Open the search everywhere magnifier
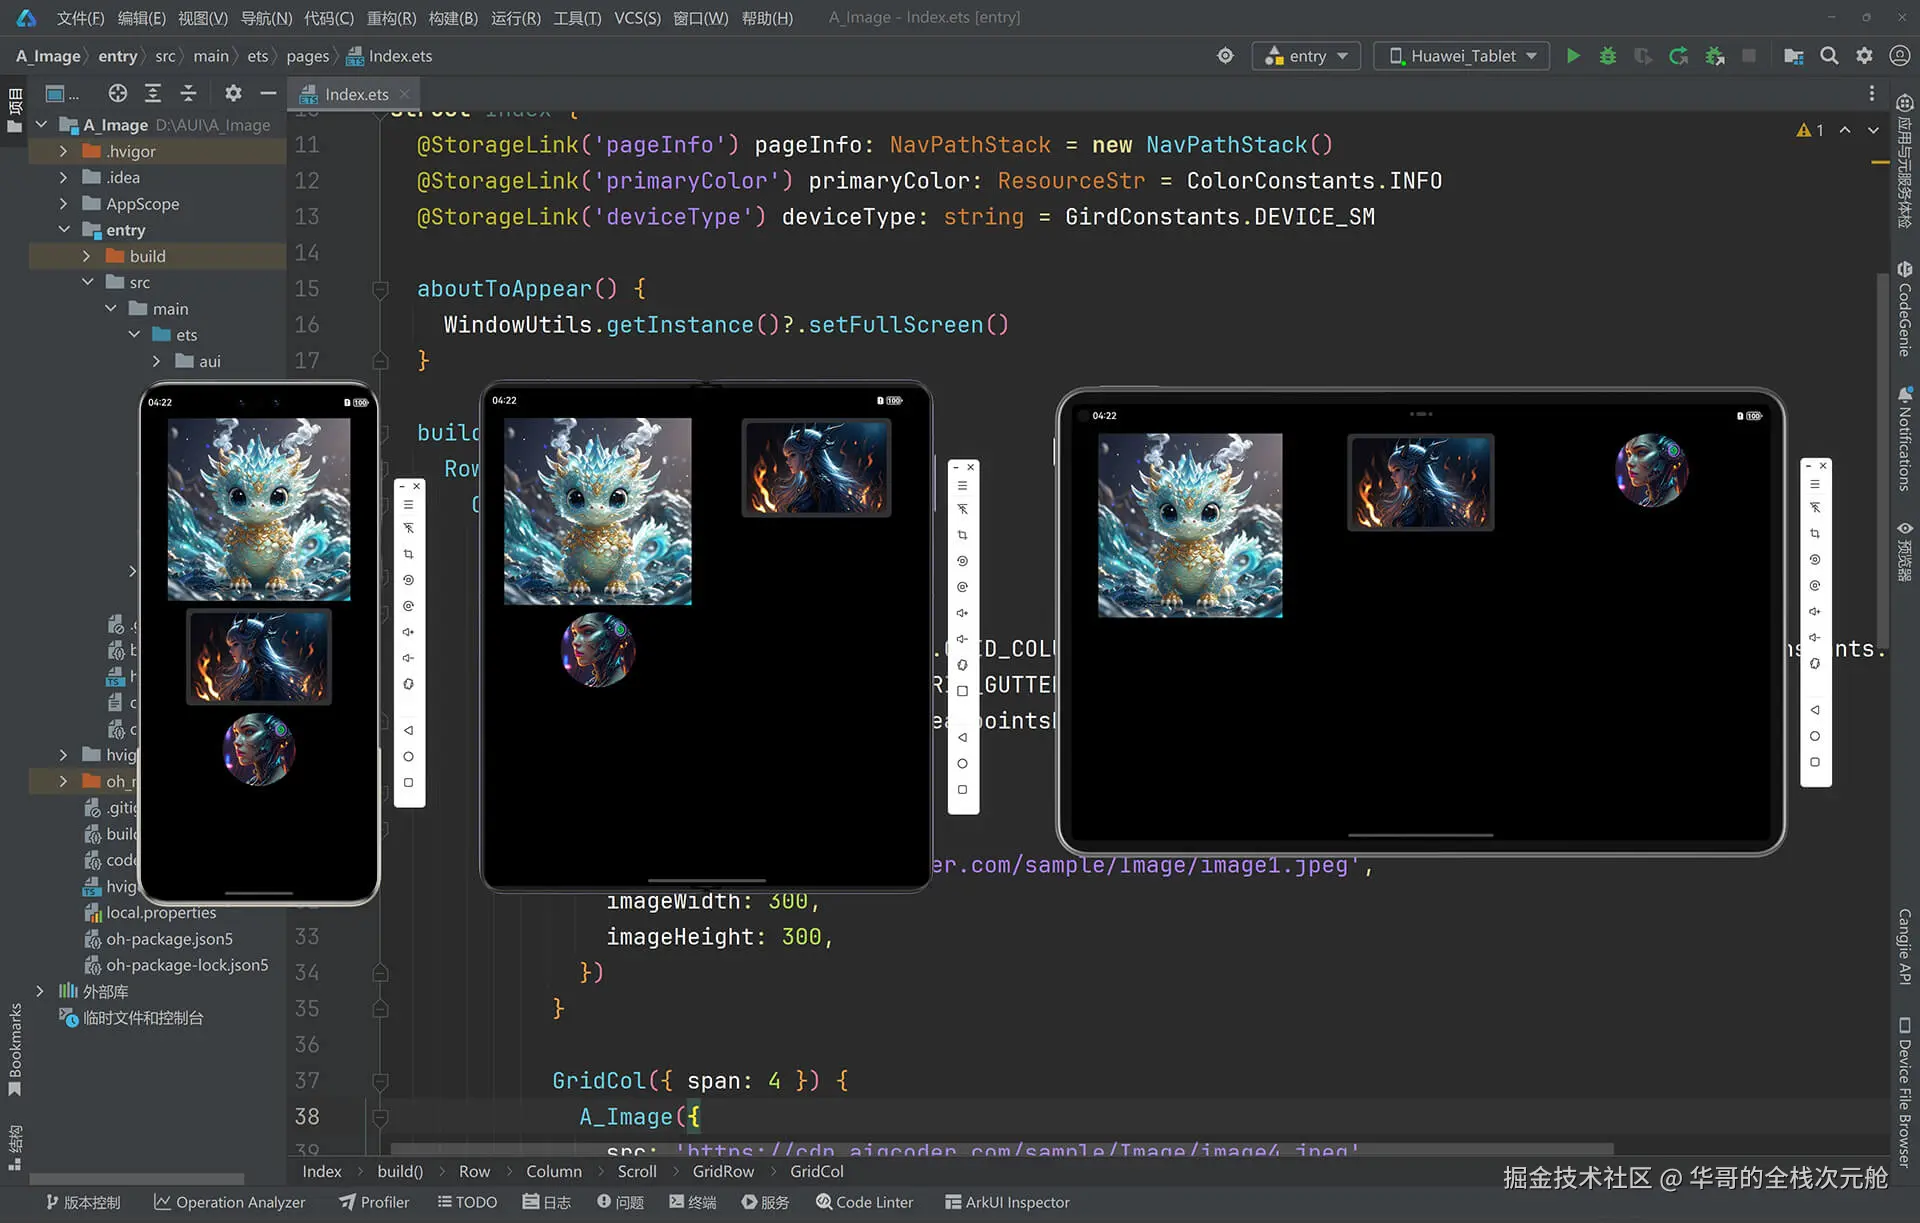This screenshot has width=1920, height=1223. (1829, 56)
